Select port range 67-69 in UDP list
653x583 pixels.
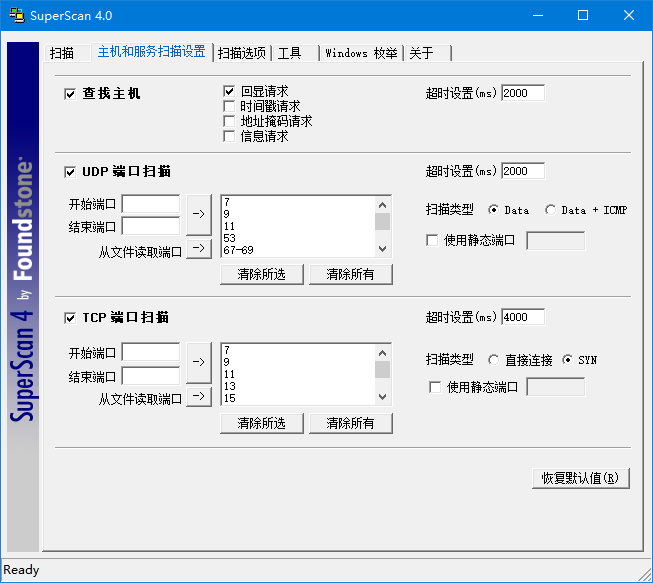(298, 250)
